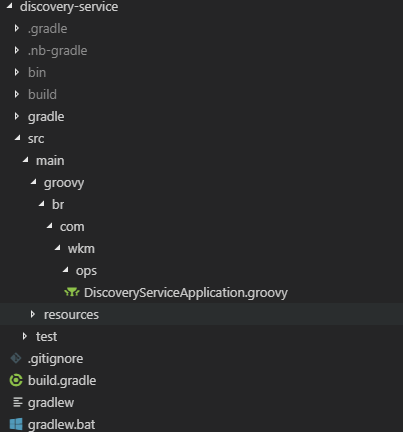This screenshot has width=403, height=432.
Task: Collapse the main folder
Action: [26, 160]
